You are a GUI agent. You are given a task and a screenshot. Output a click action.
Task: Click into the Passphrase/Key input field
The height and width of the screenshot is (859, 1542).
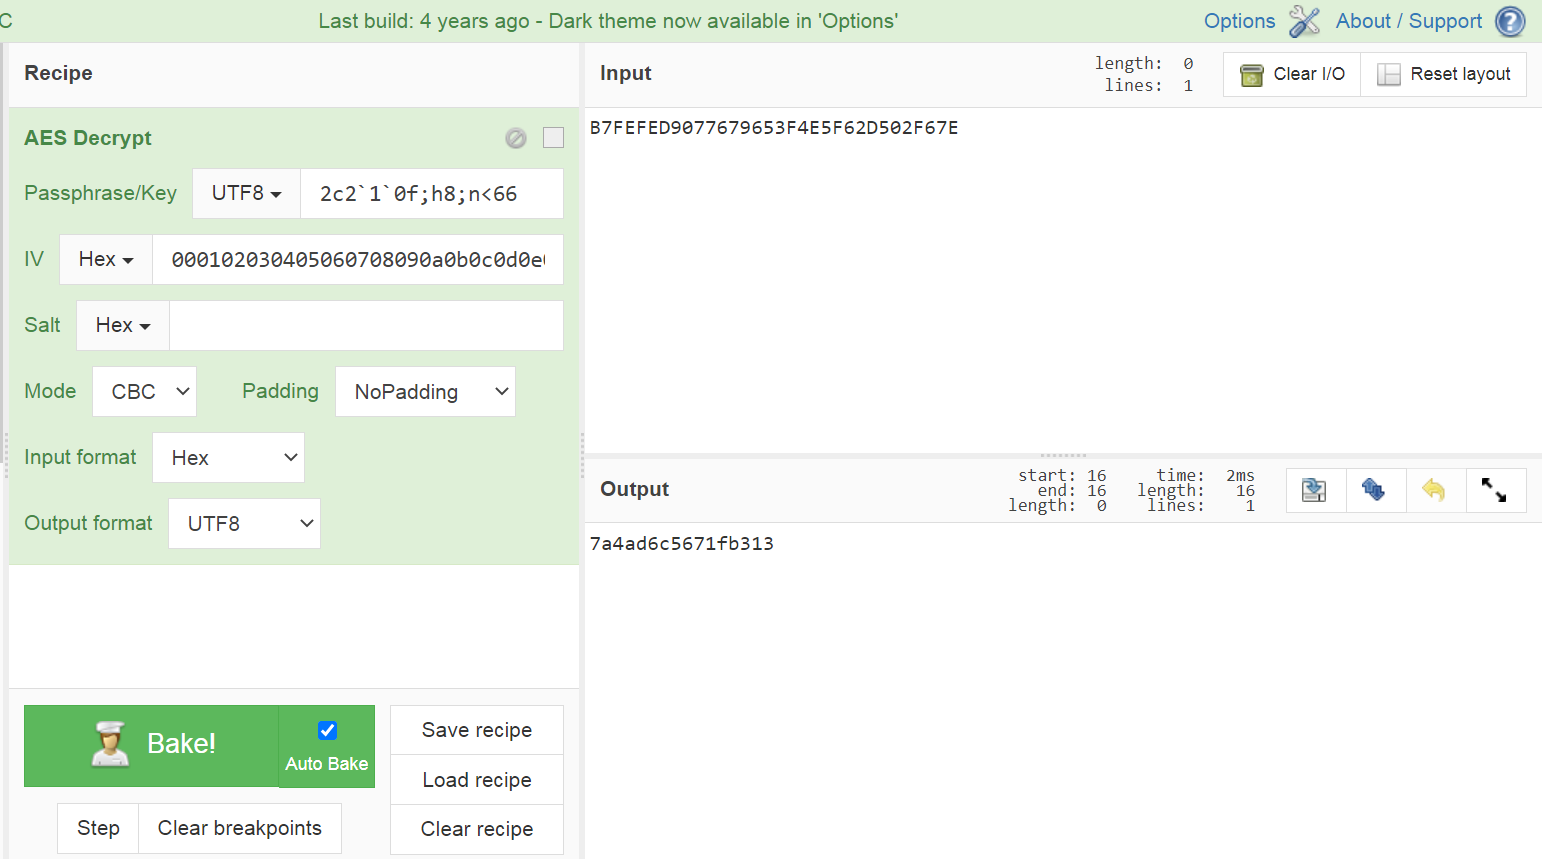[432, 193]
